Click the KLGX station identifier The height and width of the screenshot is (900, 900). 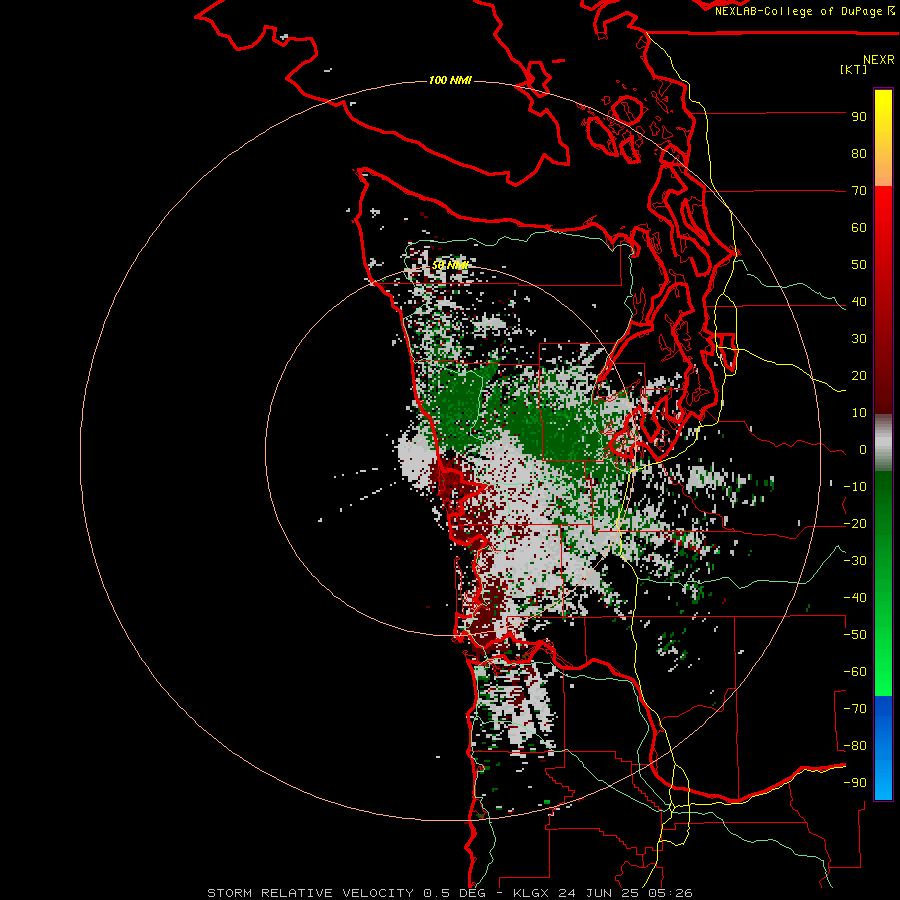(532, 893)
